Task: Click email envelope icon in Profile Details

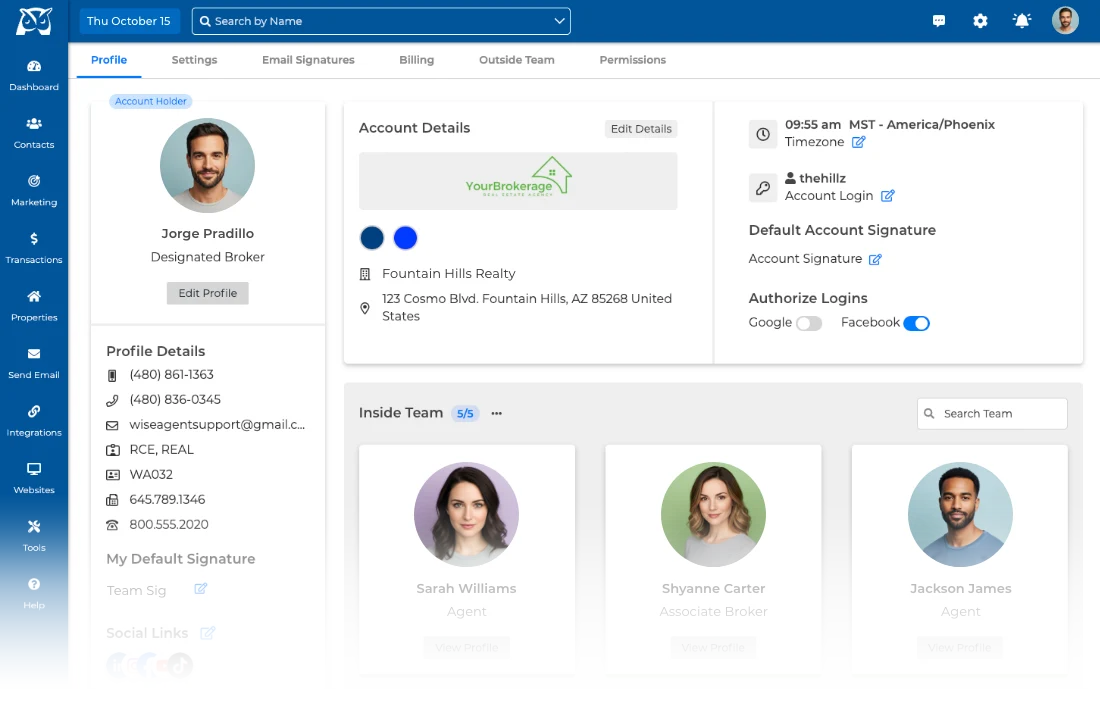Action: pyautogui.click(x=112, y=426)
